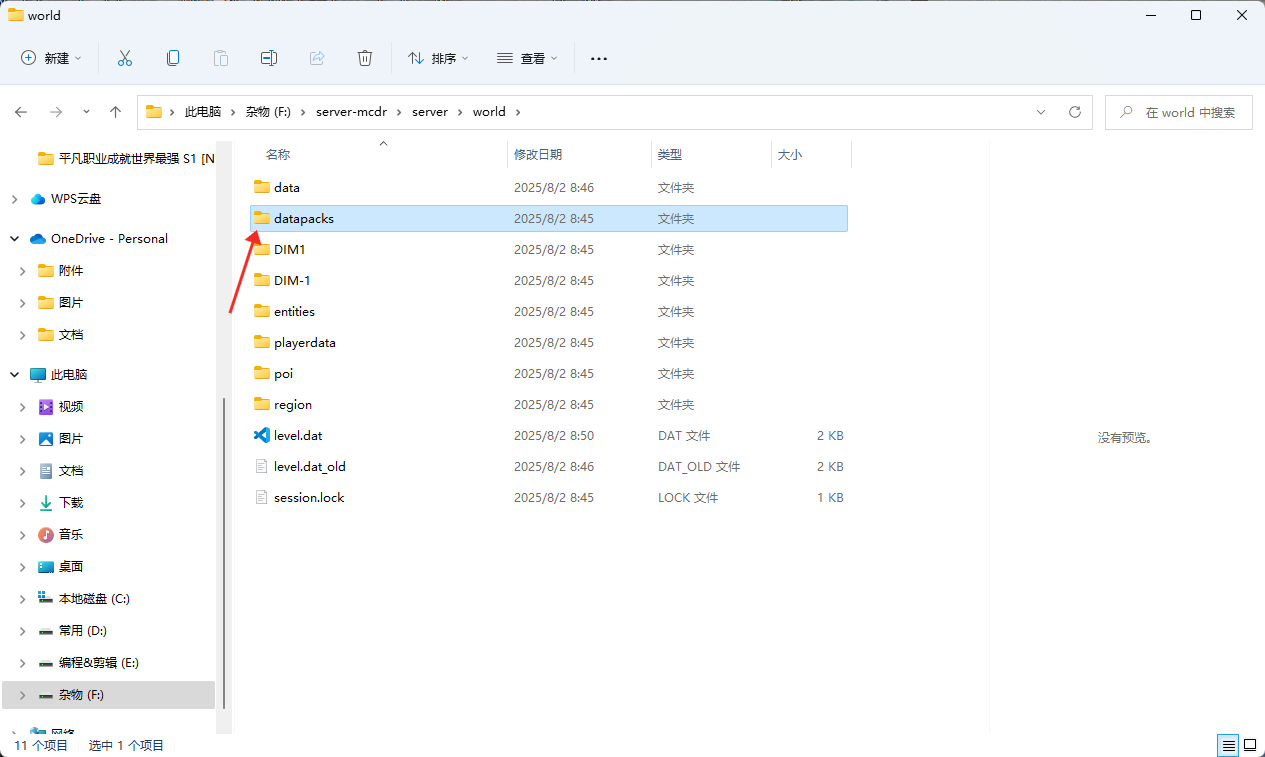1265x757 pixels.
Task: Navigate back with the left arrow
Action: coord(21,112)
